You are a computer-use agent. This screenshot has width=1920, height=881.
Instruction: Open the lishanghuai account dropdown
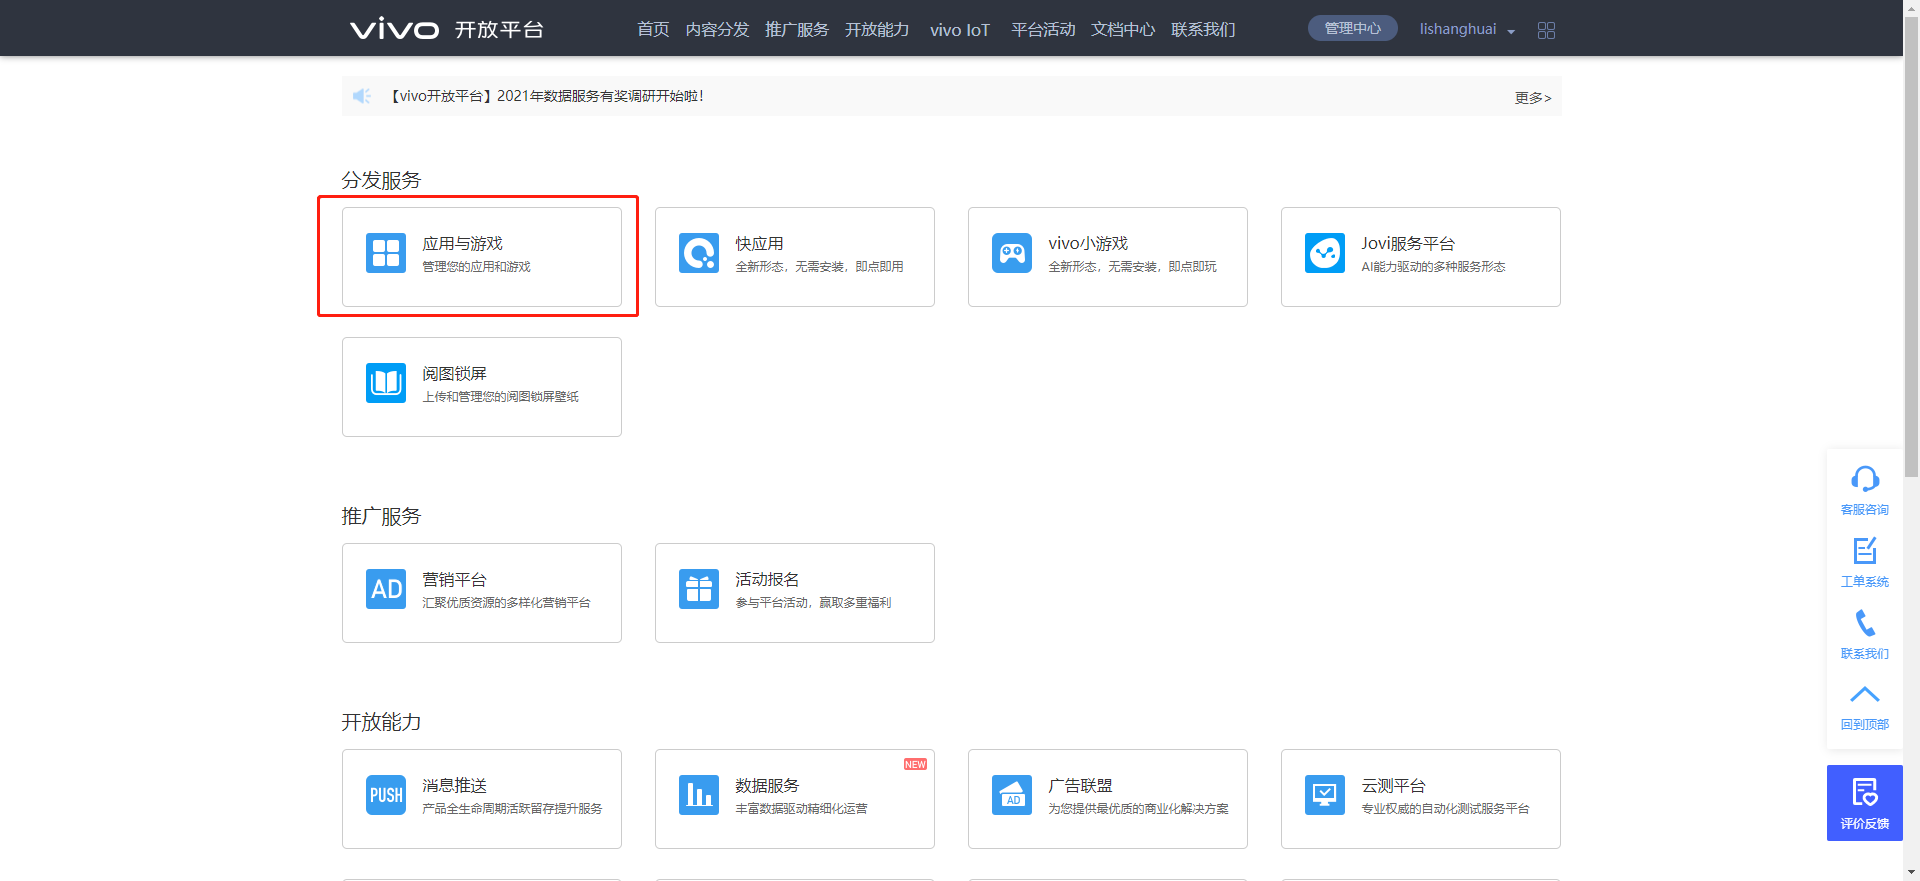point(1467,29)
